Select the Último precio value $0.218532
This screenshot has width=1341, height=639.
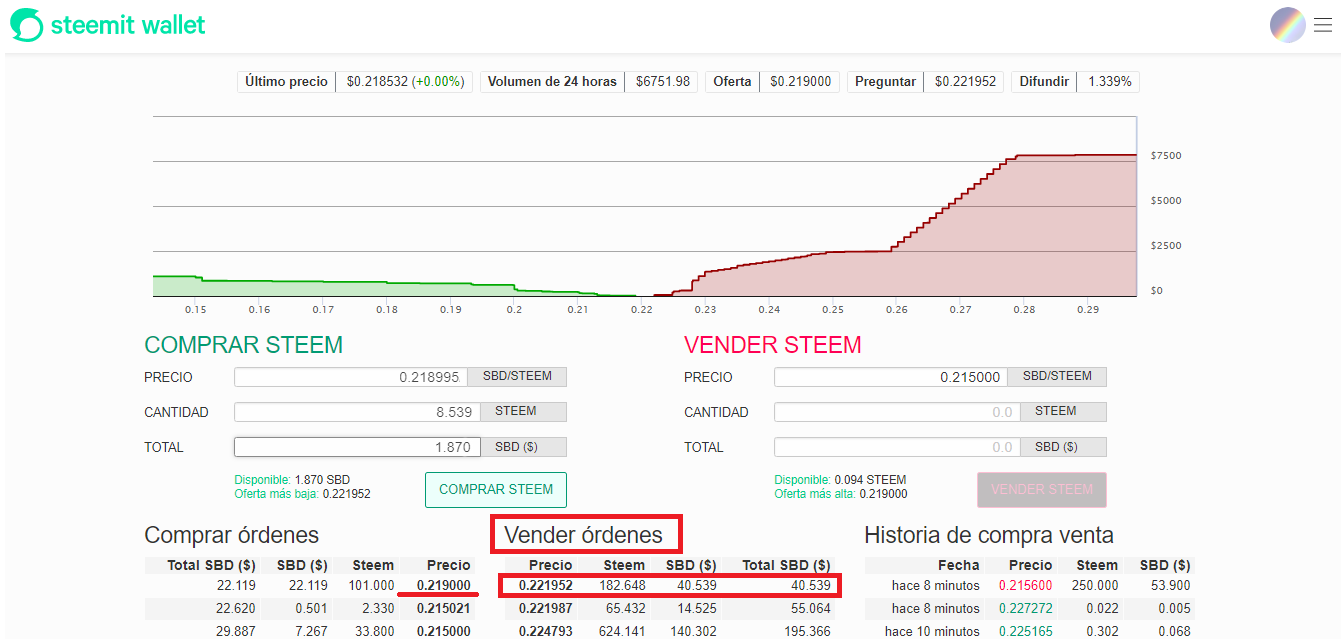377,82
